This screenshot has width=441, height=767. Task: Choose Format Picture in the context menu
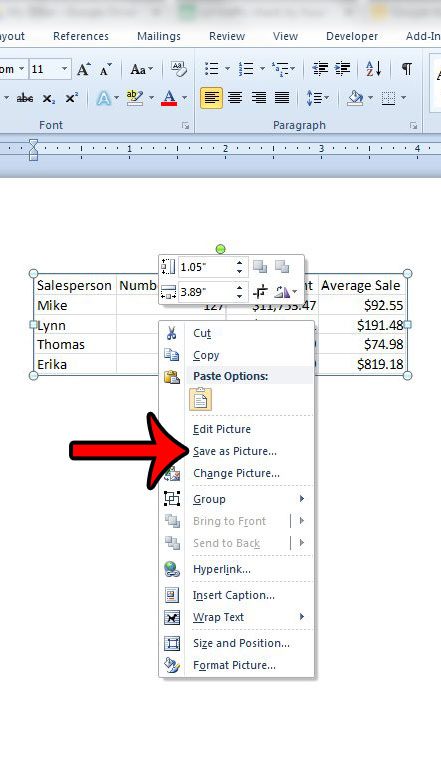[236, 665]
